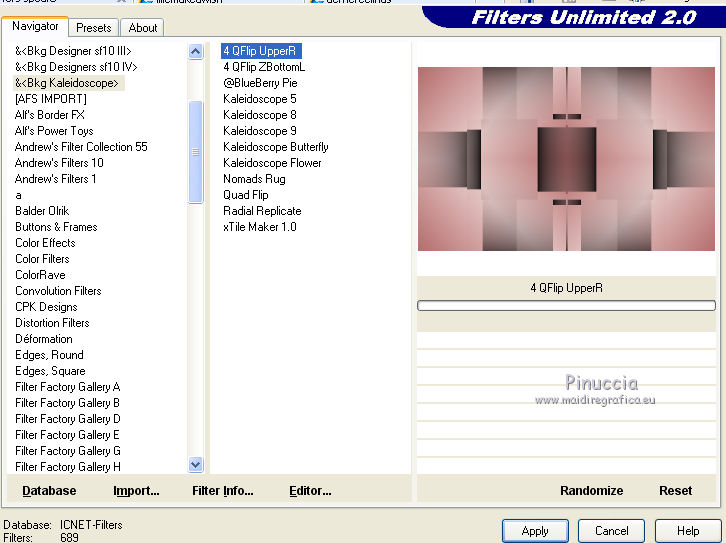Select the ColorRave category
This screenshot has width=726, height=543.
click(x=40, y=275)
